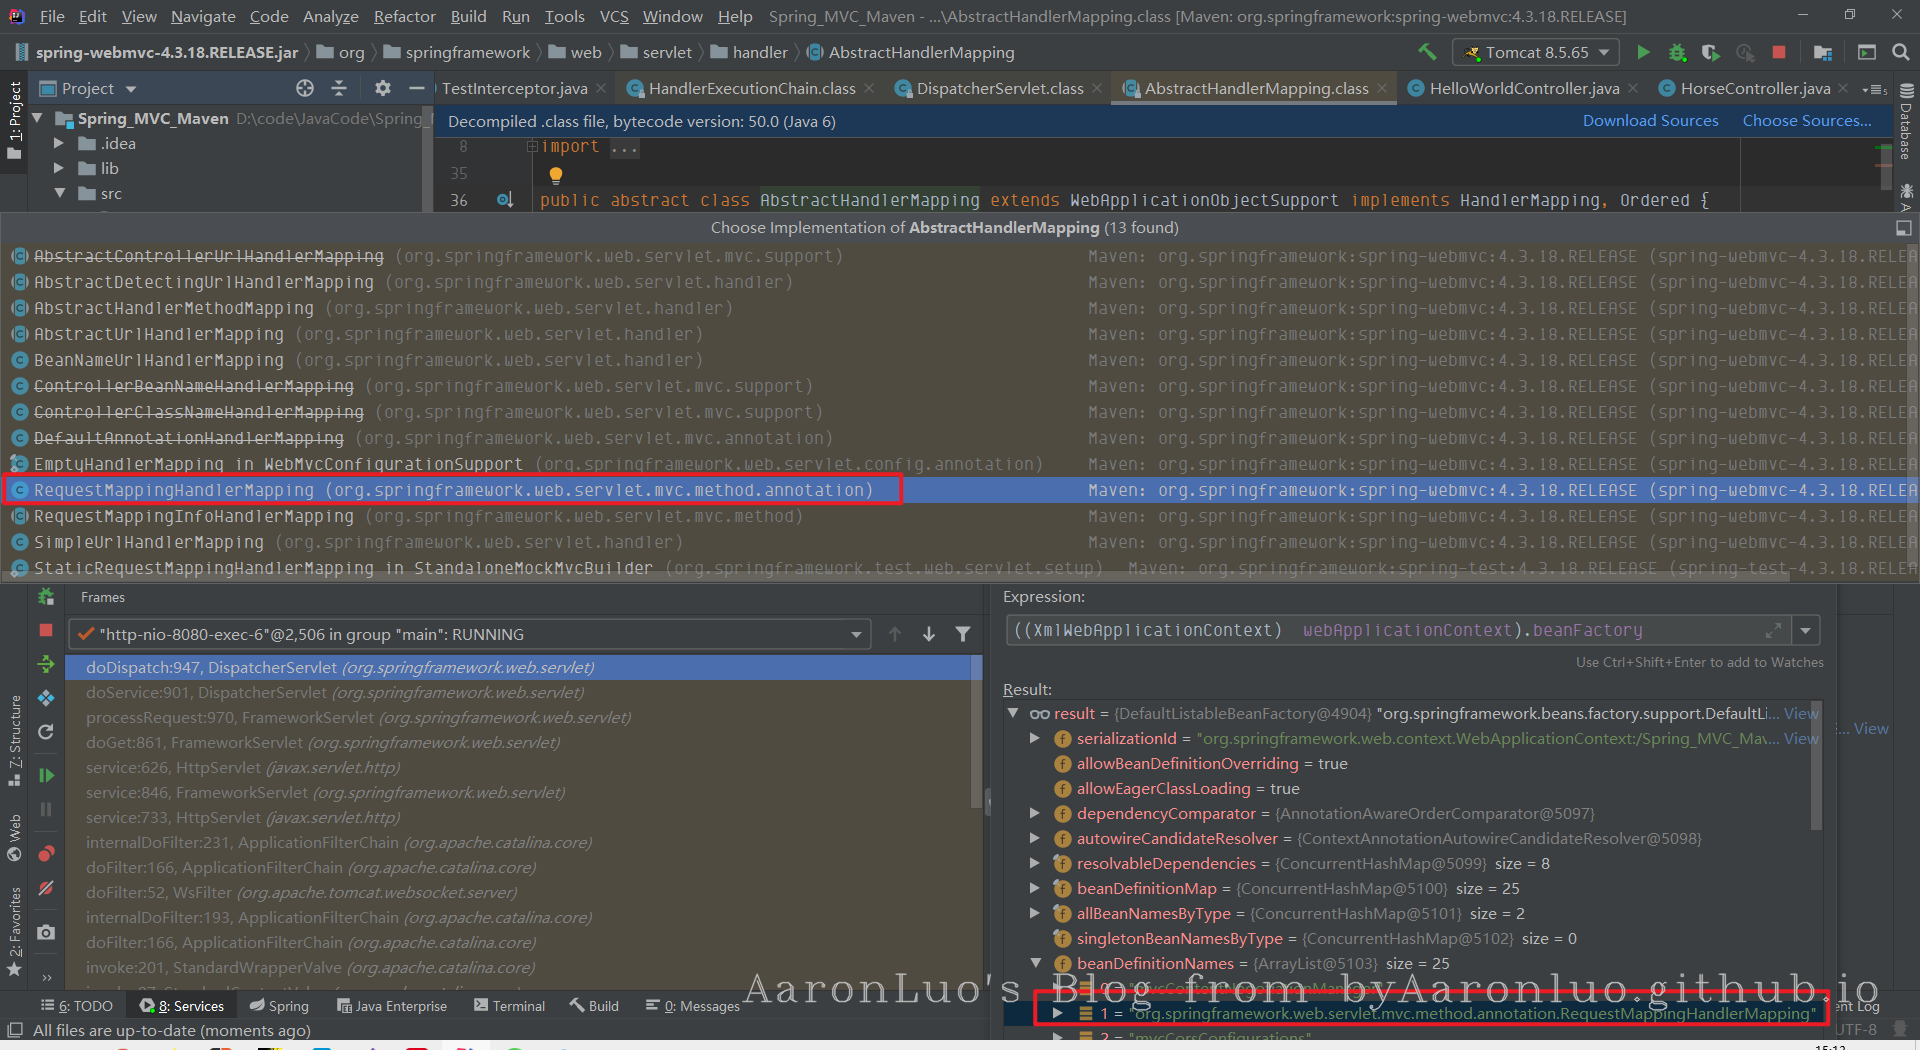
Task: Click Download Sources link
Action: 1650,120
